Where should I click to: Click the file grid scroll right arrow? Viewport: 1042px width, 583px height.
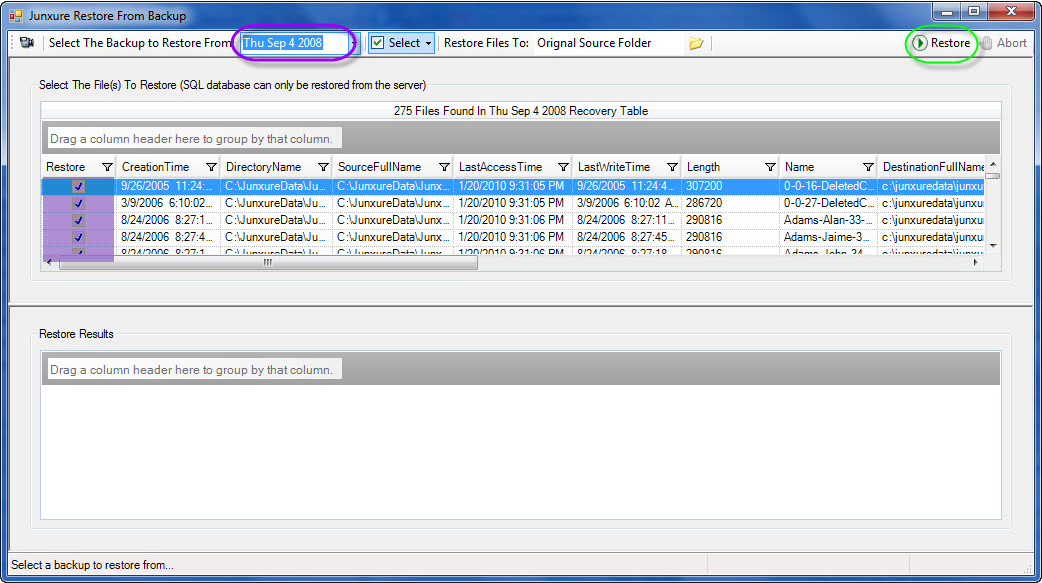tap(976, 263)
